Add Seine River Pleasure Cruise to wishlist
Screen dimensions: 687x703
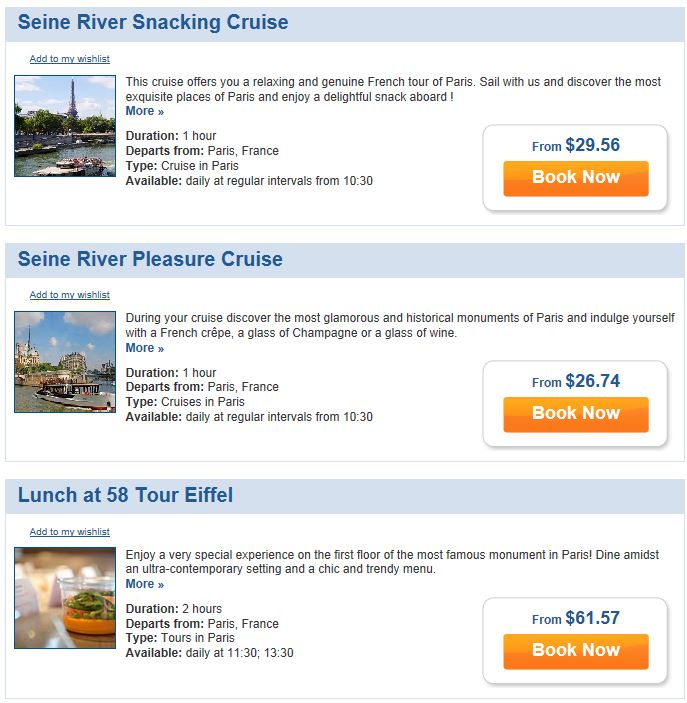70,295
